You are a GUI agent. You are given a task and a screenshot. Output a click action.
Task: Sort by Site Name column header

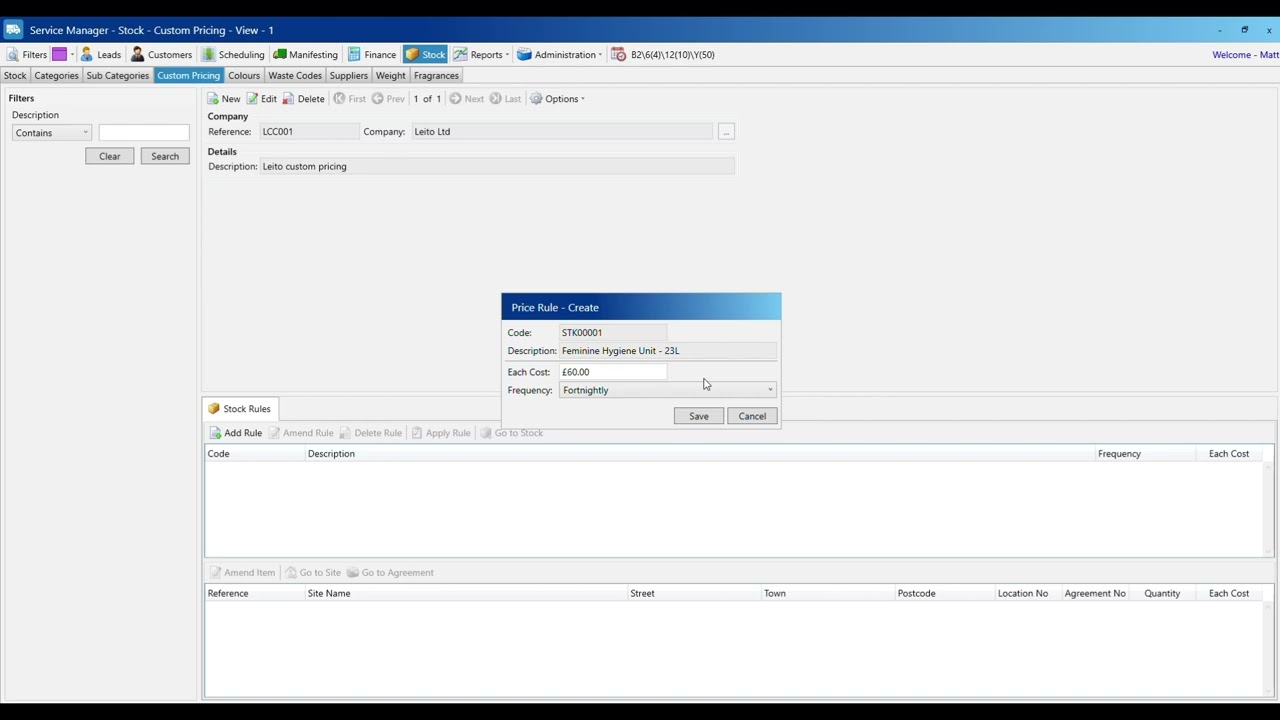pos(466,594)
